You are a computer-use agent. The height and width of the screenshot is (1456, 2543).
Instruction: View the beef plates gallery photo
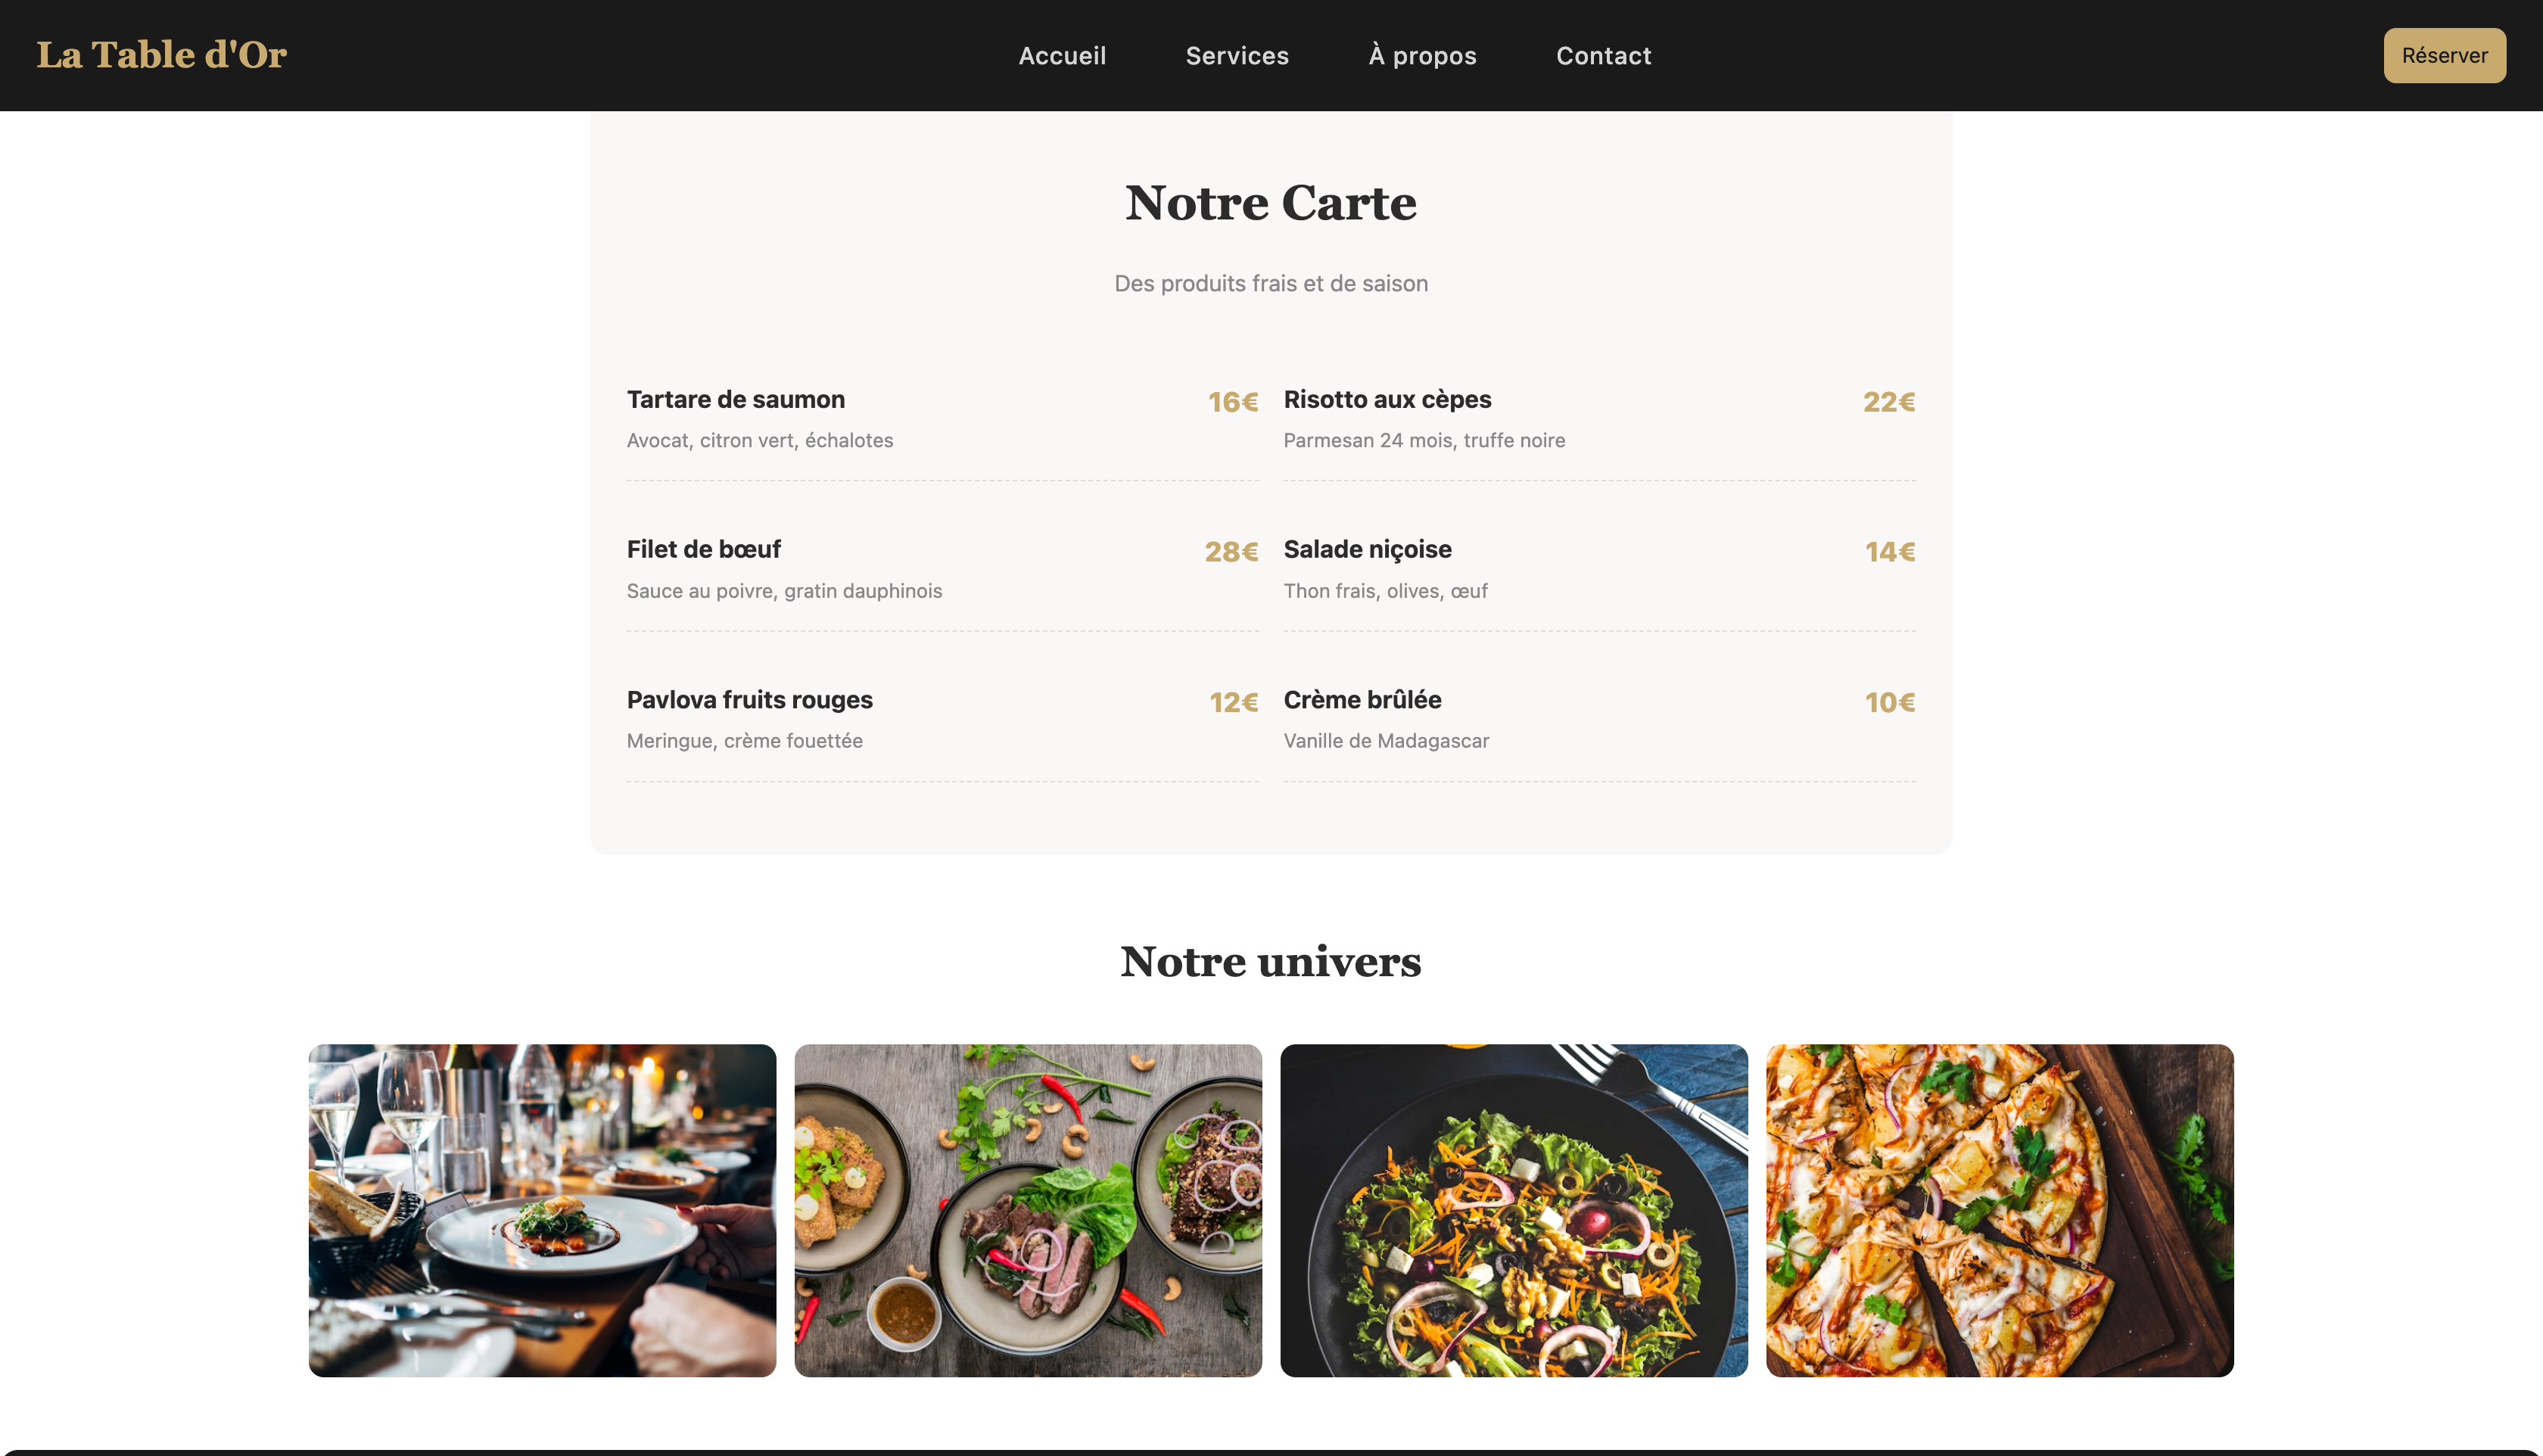coord(1028,1210)
